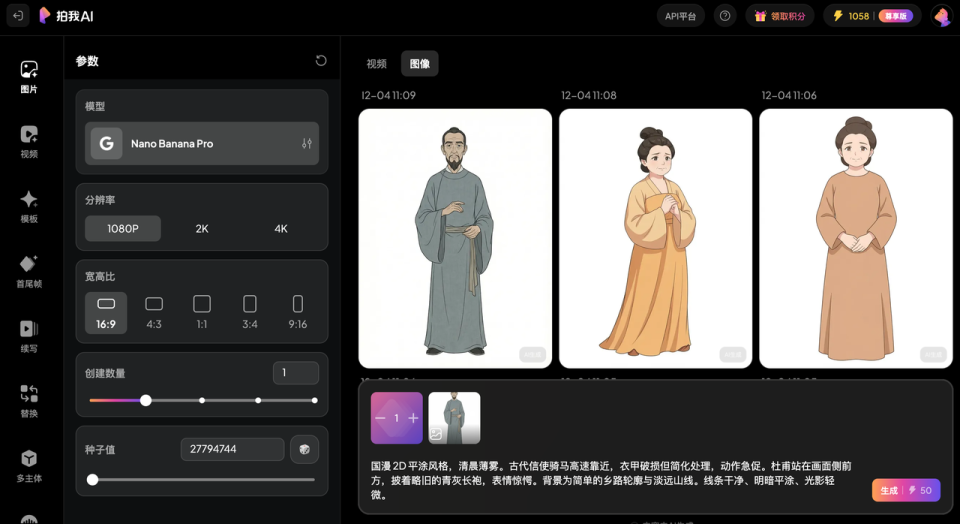
Task: Click the prompt text area
Action: tap(611, 481)
